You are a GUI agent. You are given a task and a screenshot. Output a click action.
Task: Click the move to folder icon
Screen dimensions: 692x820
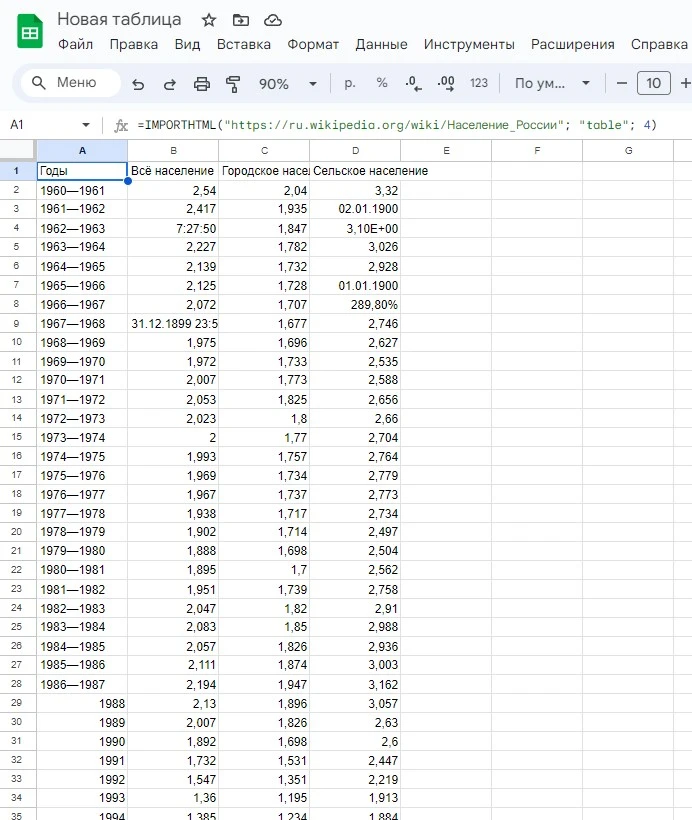(x=240, y=20)
